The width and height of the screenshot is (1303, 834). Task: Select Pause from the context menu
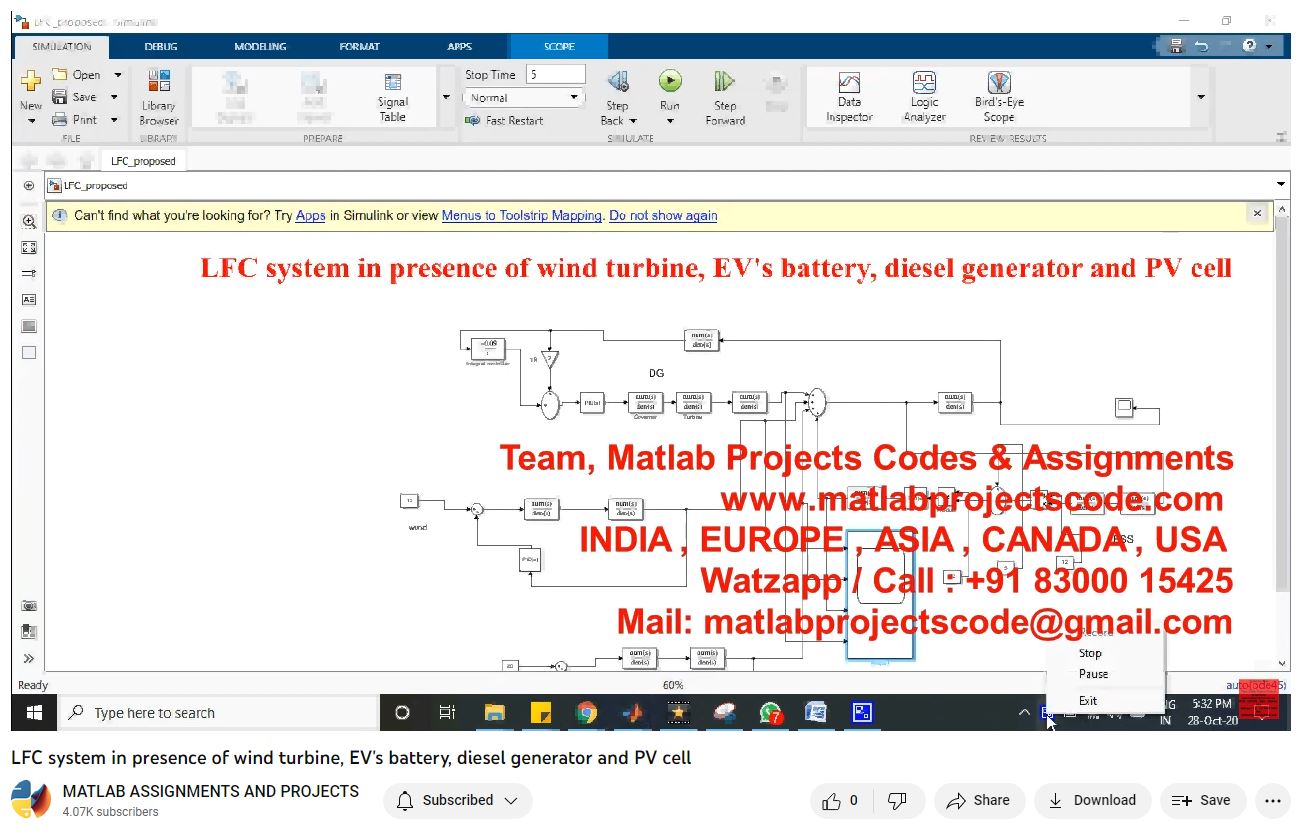[x=1091, y=674]
